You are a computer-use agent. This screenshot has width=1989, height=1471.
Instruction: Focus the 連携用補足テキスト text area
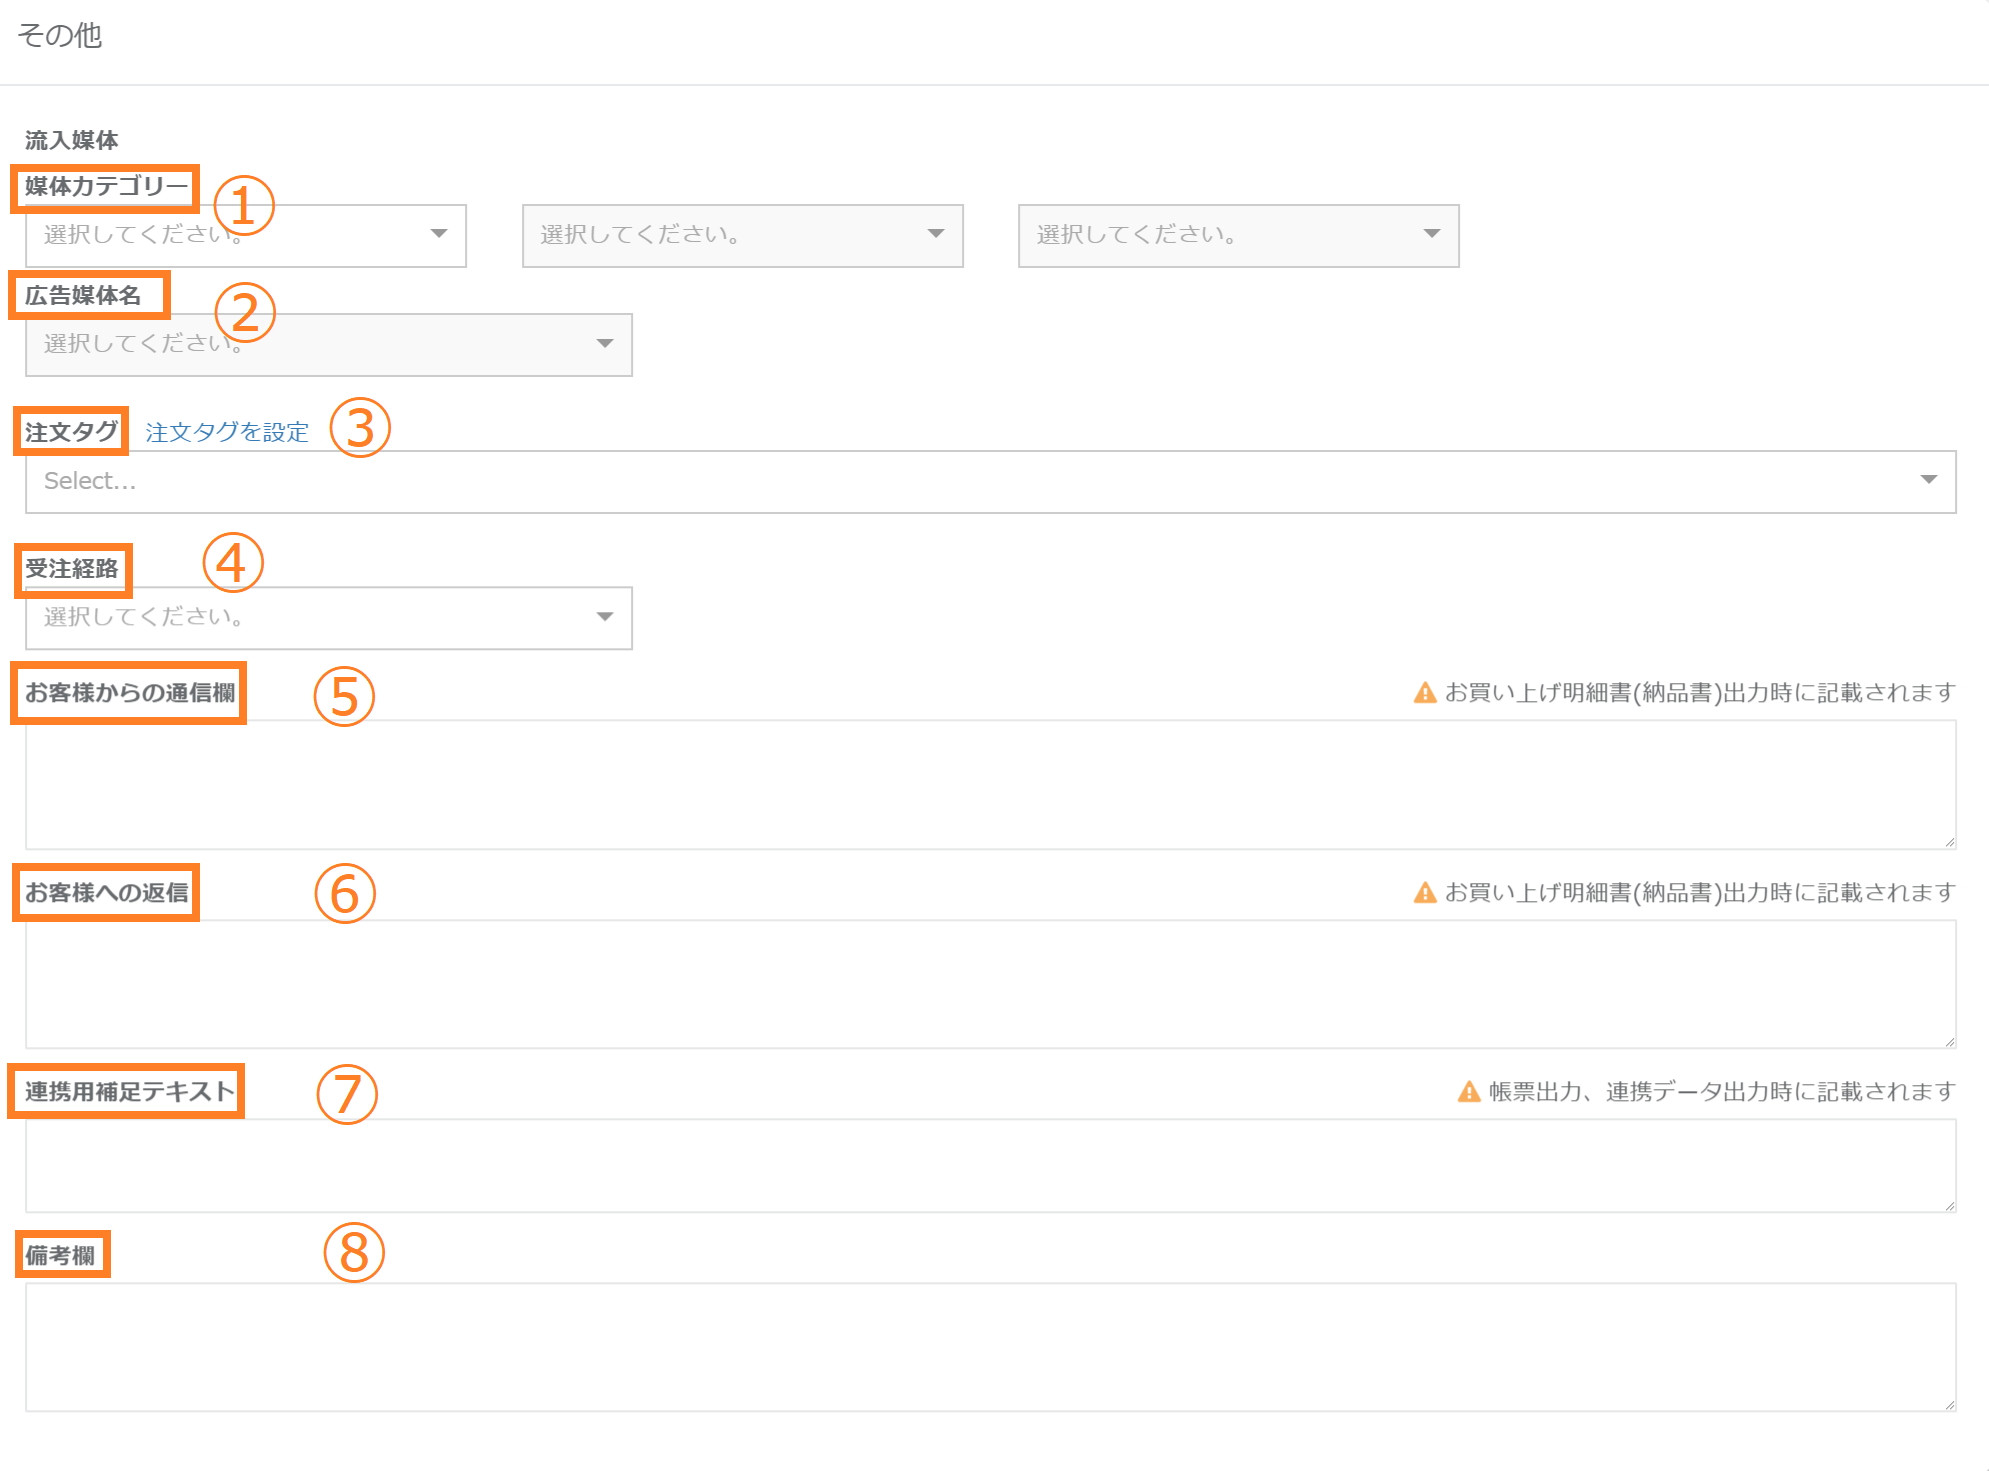pos(990,1166)
